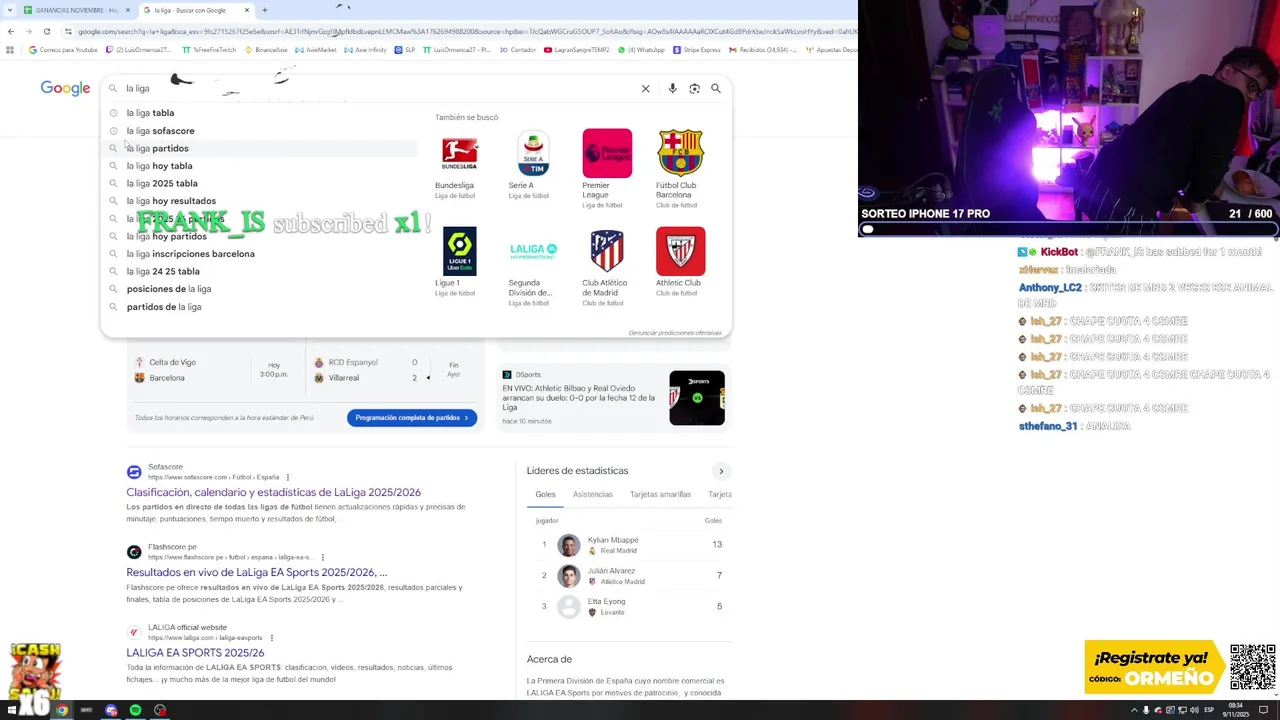Open LALIGA official result three-dot menu
1280x720 pixels.
(x=271, y=638)
